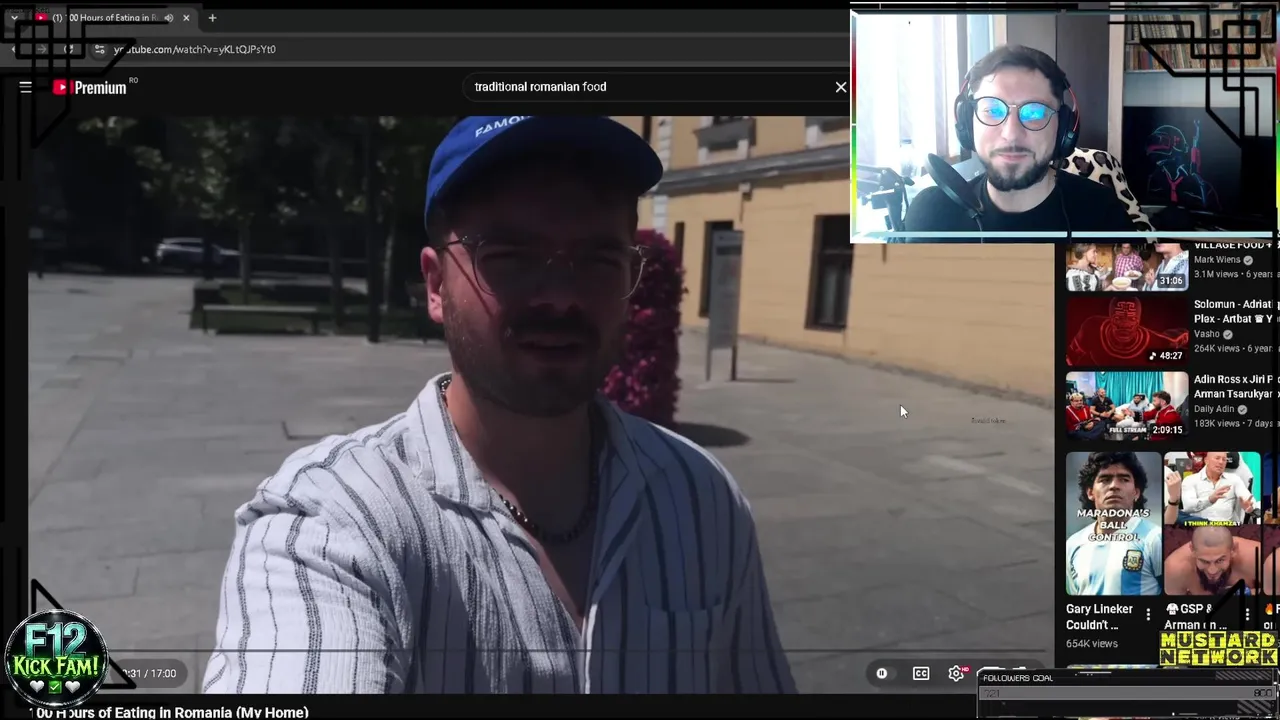
Task: Open video player settings gear
Action: click(957, 674)
